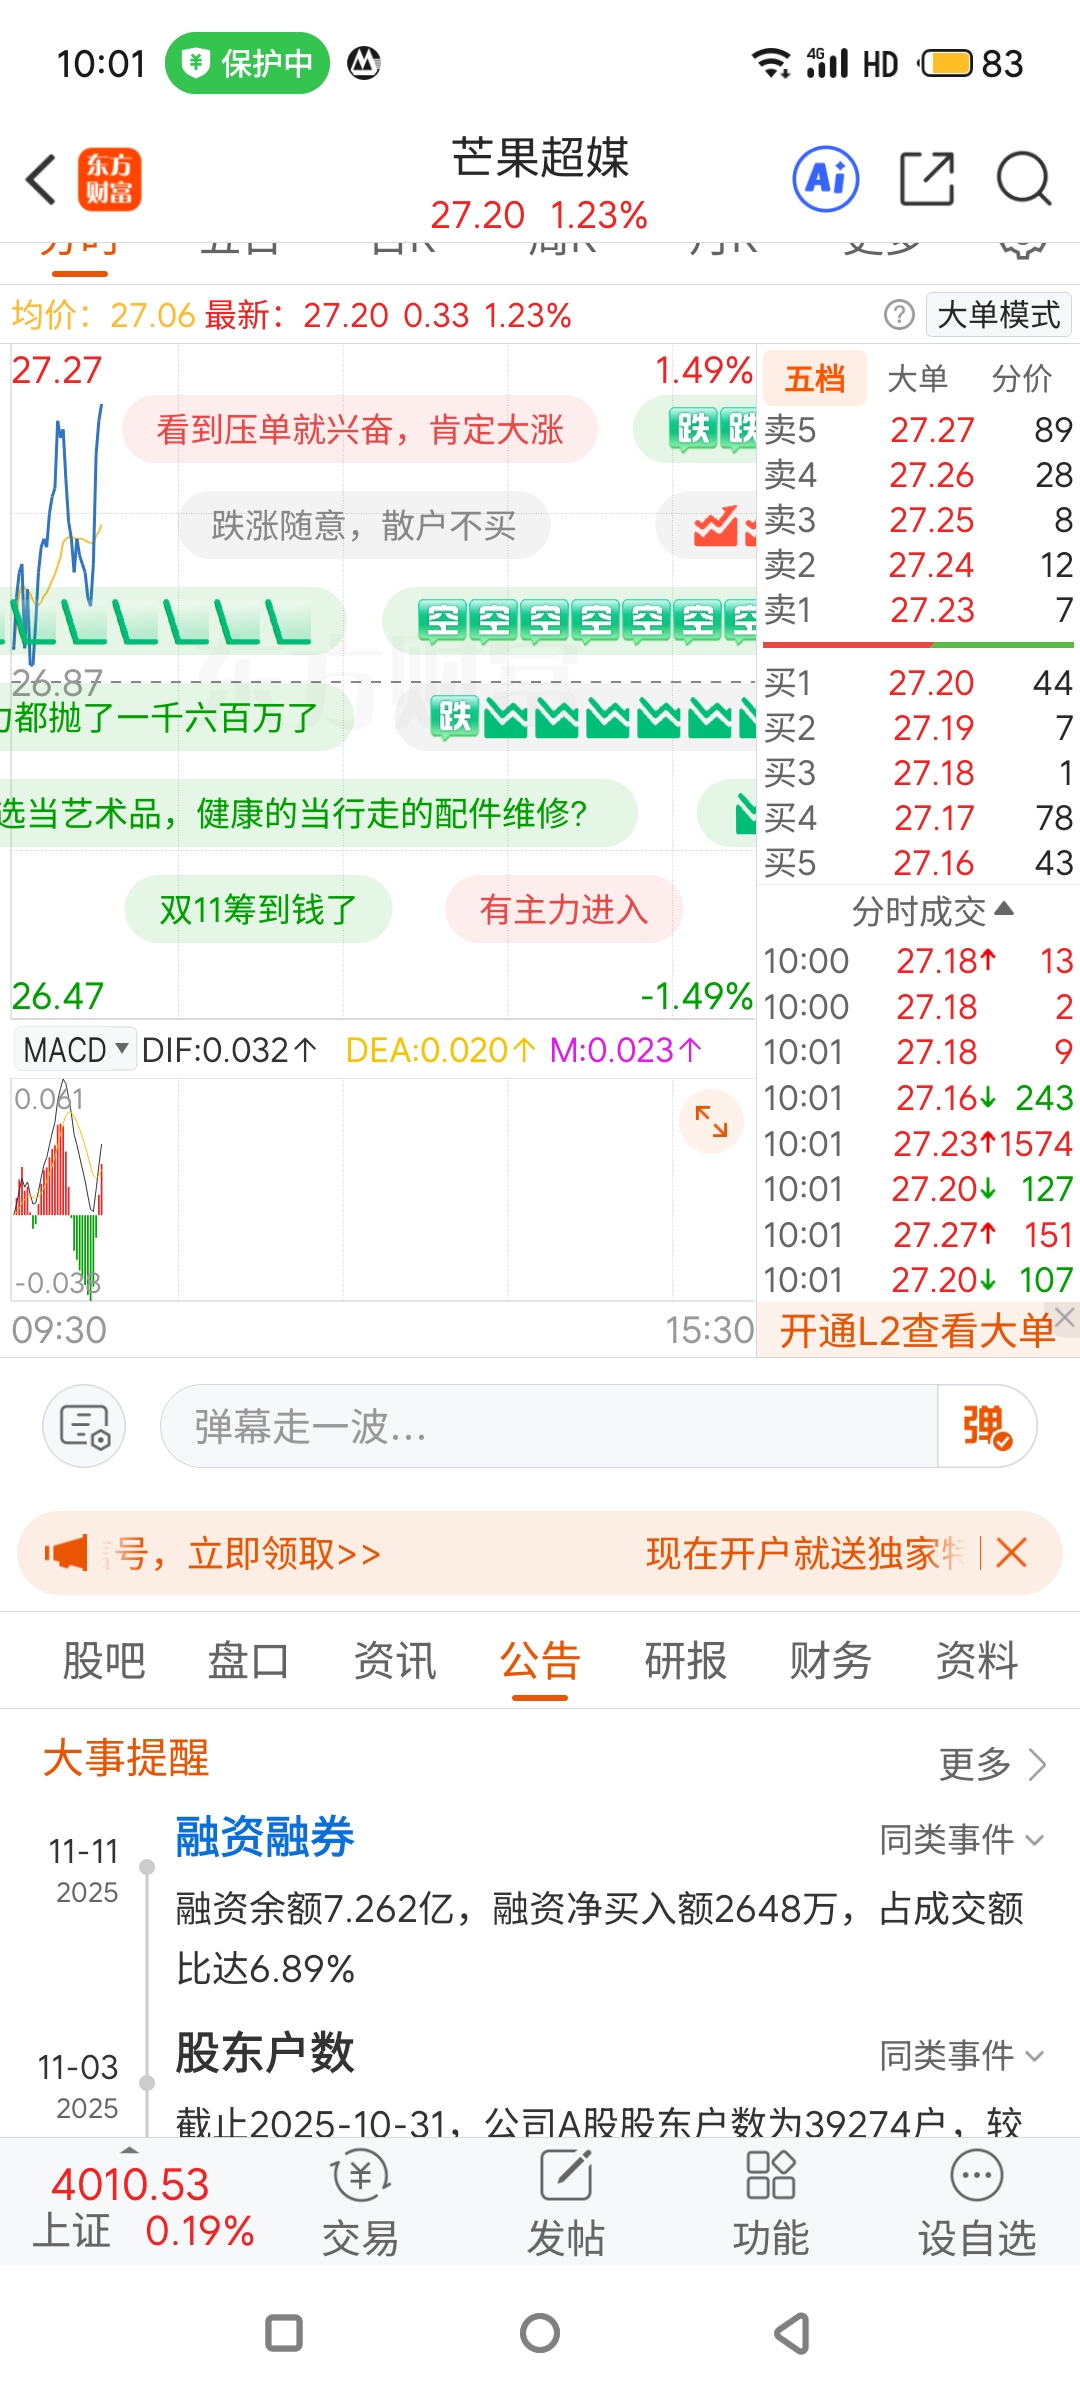Tap 卖1 row at 27.23
This screenshot has width=1080, height=2400.
pos(918,610)
